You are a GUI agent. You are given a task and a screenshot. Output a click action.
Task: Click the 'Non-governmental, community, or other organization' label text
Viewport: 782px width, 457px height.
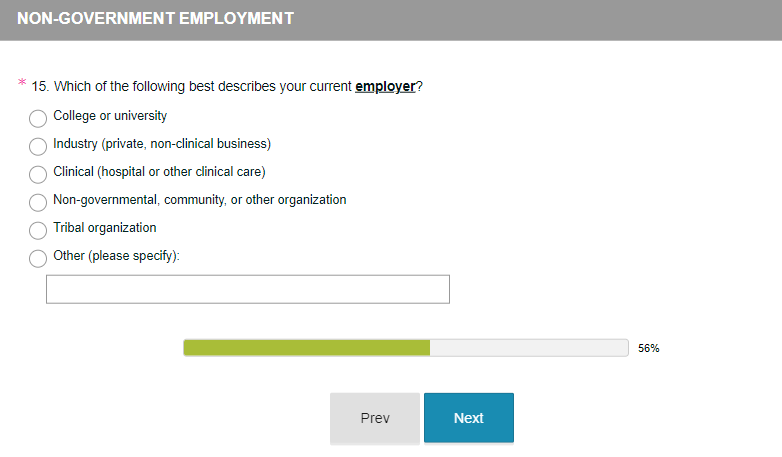[200, 200]
